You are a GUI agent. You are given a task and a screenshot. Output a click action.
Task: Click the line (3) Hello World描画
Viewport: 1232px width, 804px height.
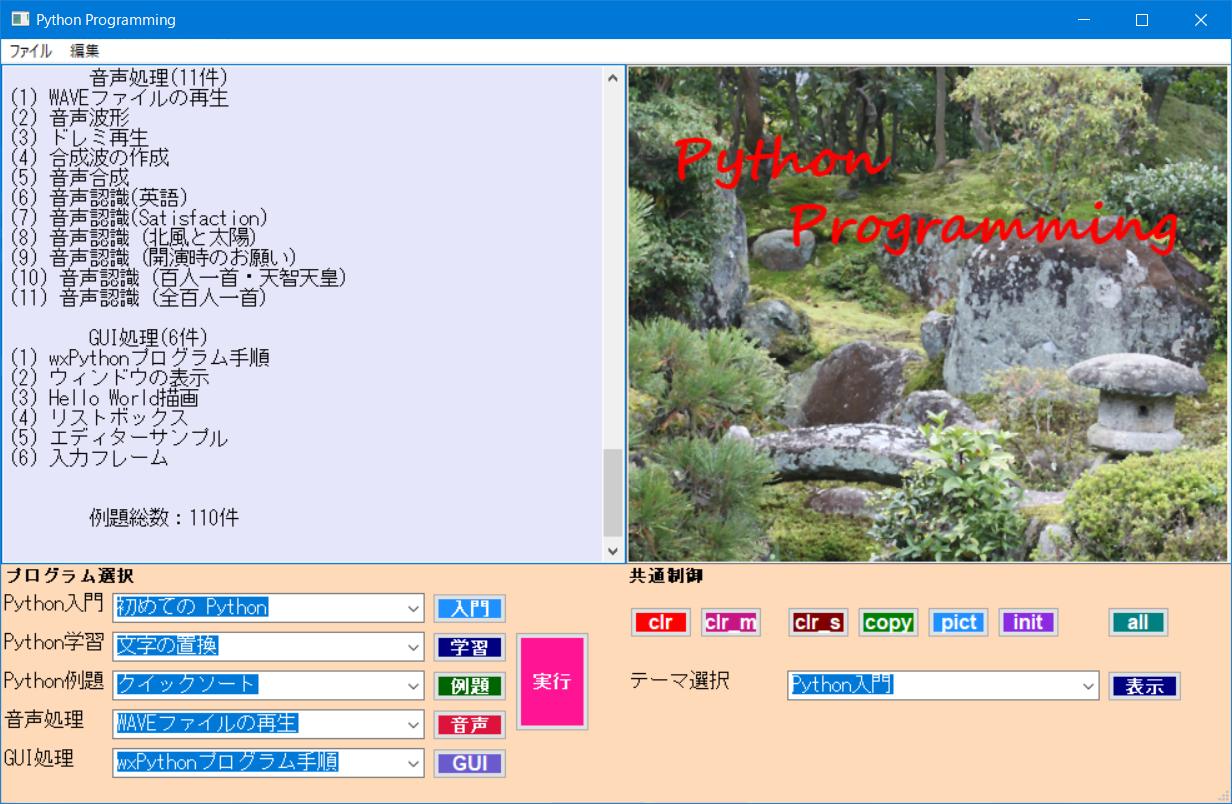click(104, 398)
